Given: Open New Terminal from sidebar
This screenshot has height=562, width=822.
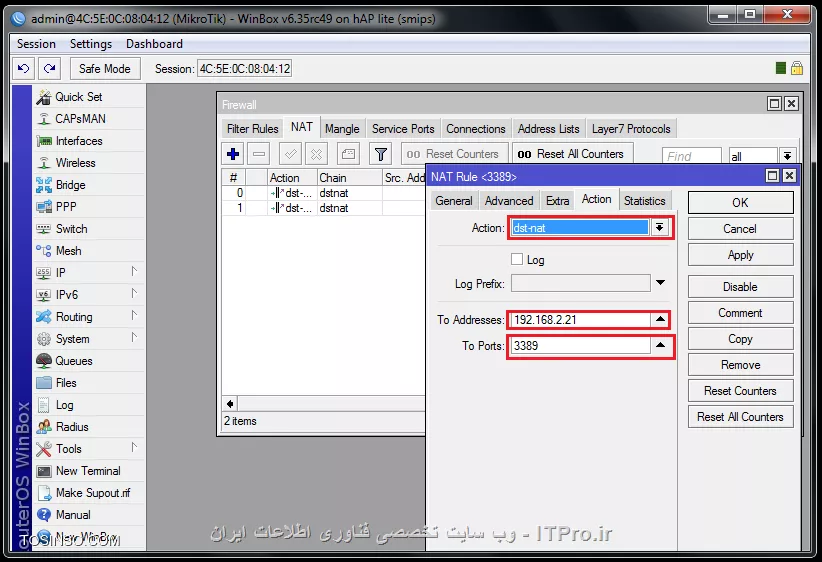Looking at the screenshot, I should pos(88,471).
